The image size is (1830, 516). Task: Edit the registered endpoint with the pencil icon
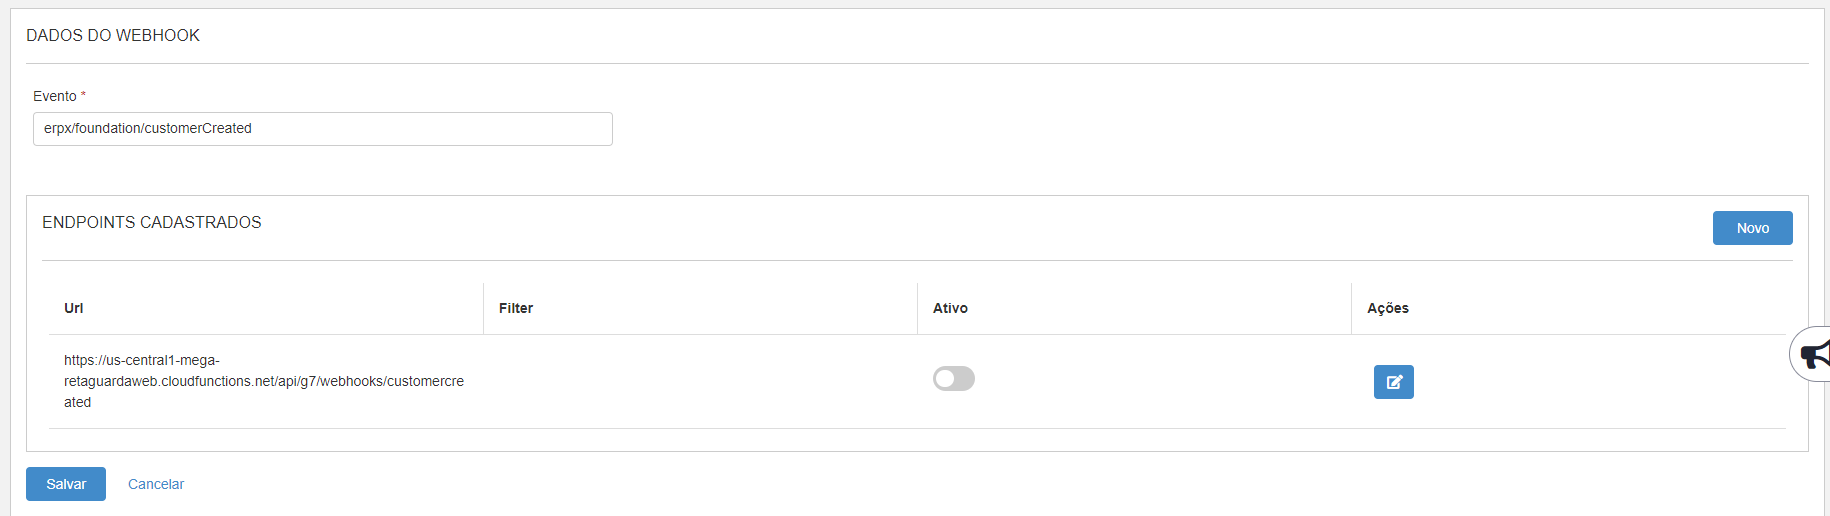point(1393,382)
